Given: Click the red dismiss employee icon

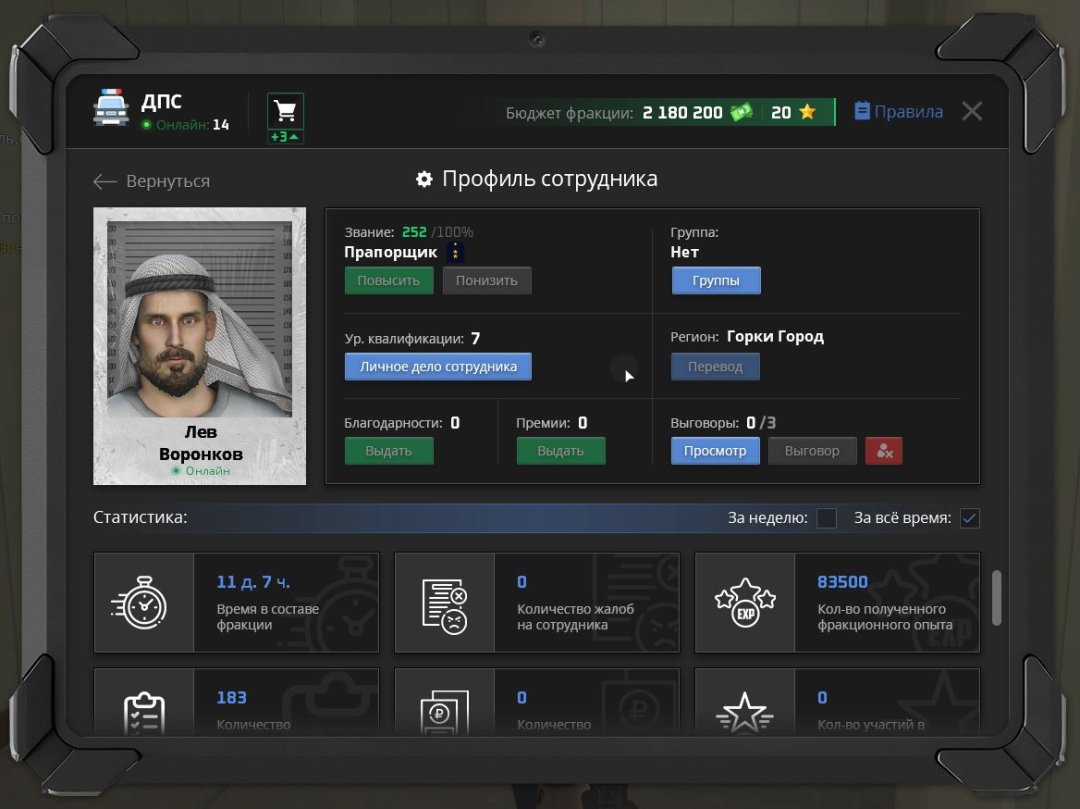Looking at the screenshot, I should pyautogui.click(x=884, y=451).
